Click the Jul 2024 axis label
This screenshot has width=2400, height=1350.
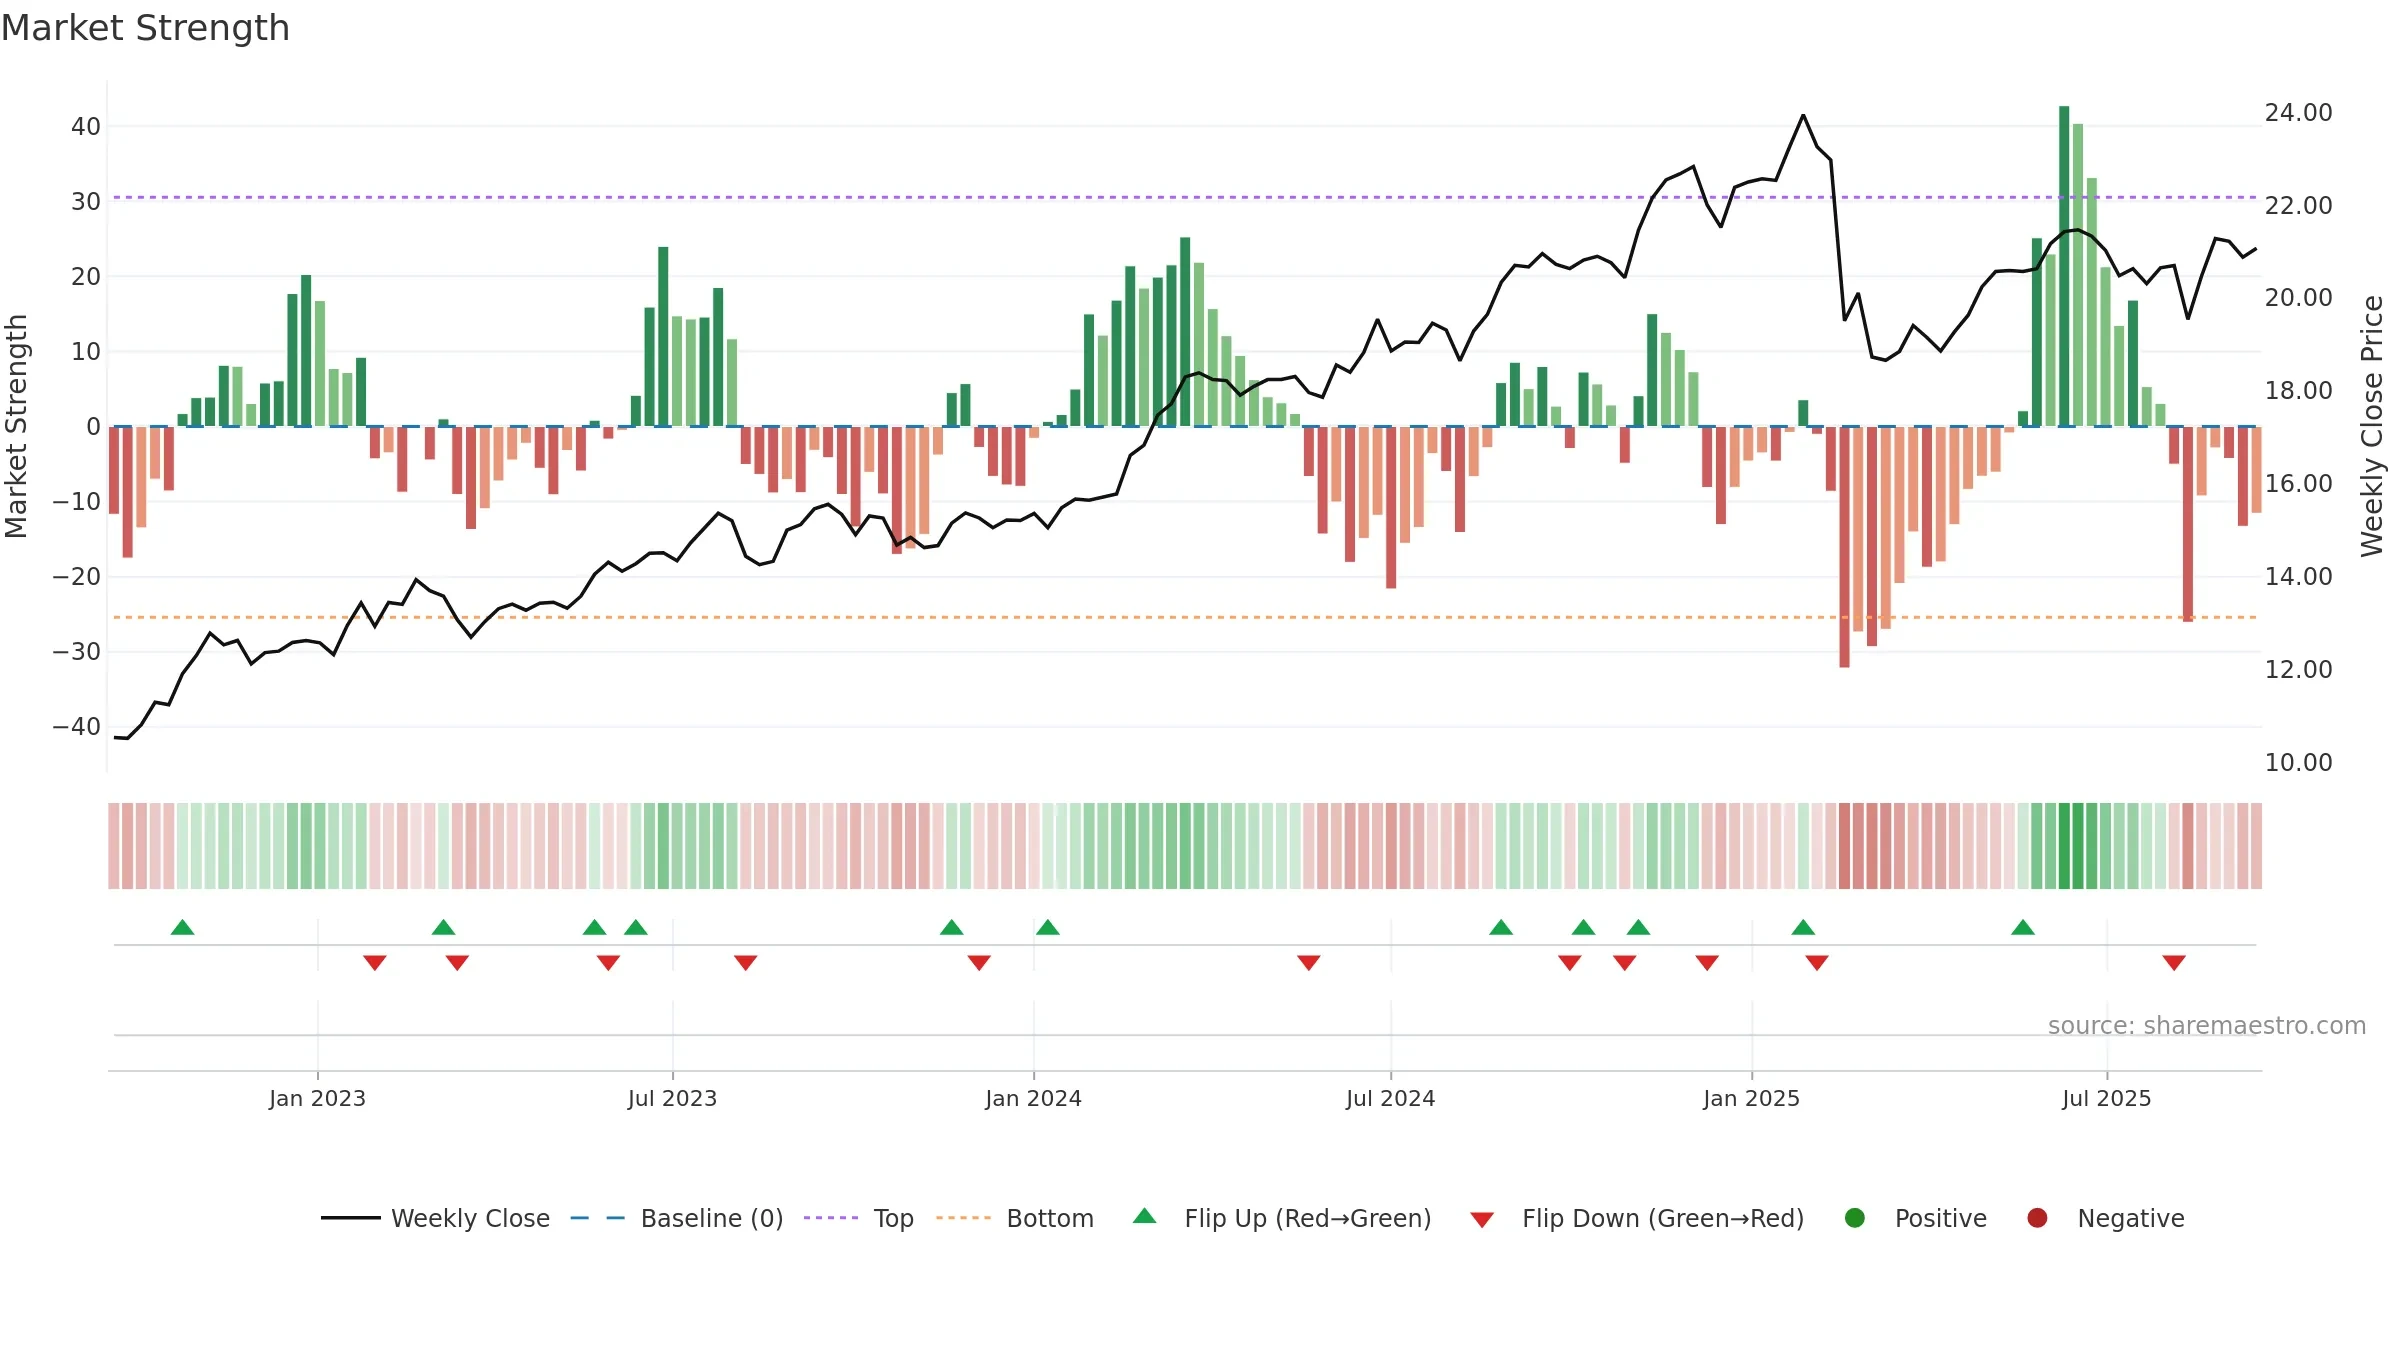click(x=1390, y=1098)
